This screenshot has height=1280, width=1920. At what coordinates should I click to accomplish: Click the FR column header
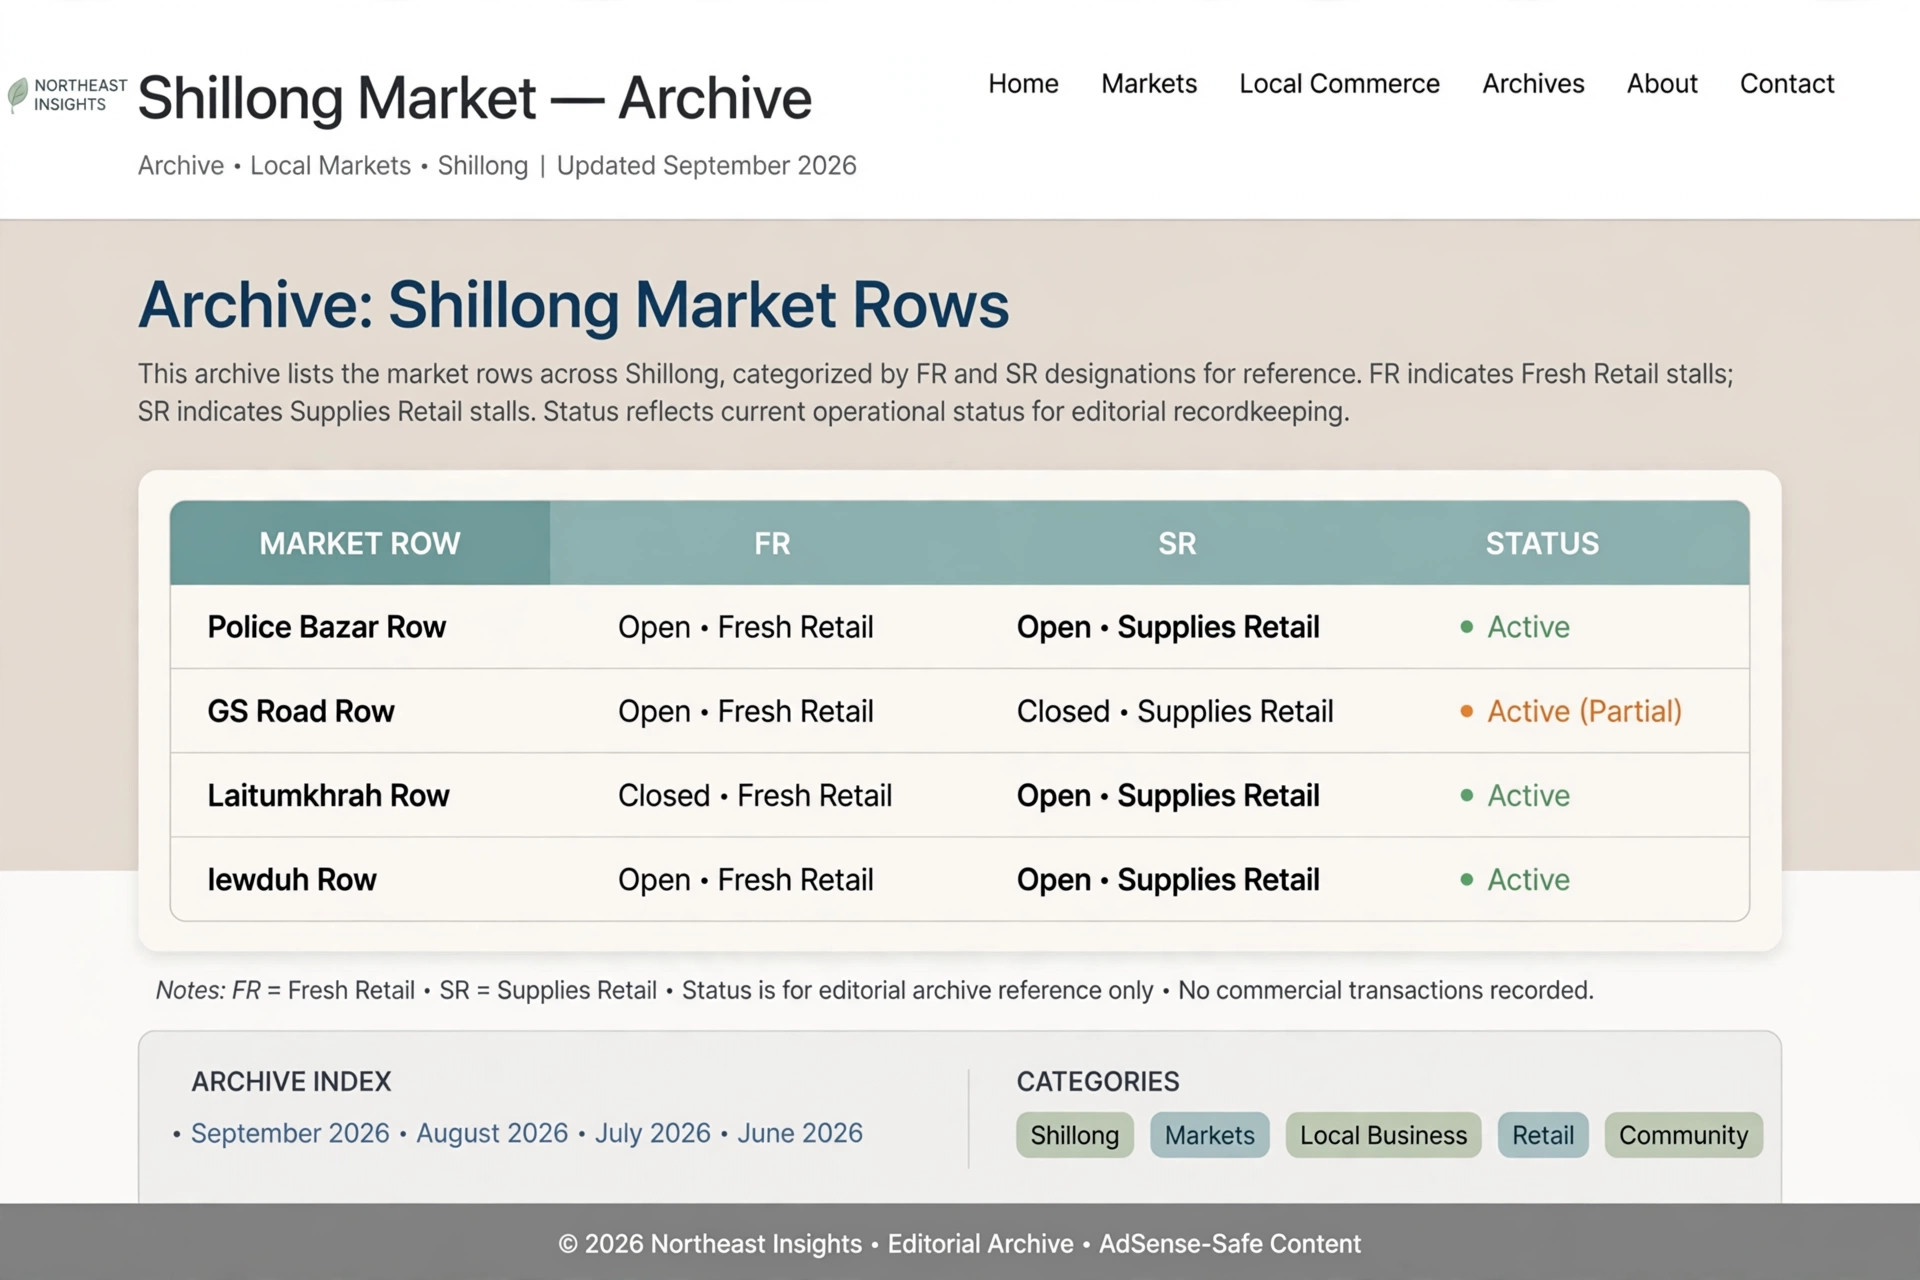(x=772, y=543)
